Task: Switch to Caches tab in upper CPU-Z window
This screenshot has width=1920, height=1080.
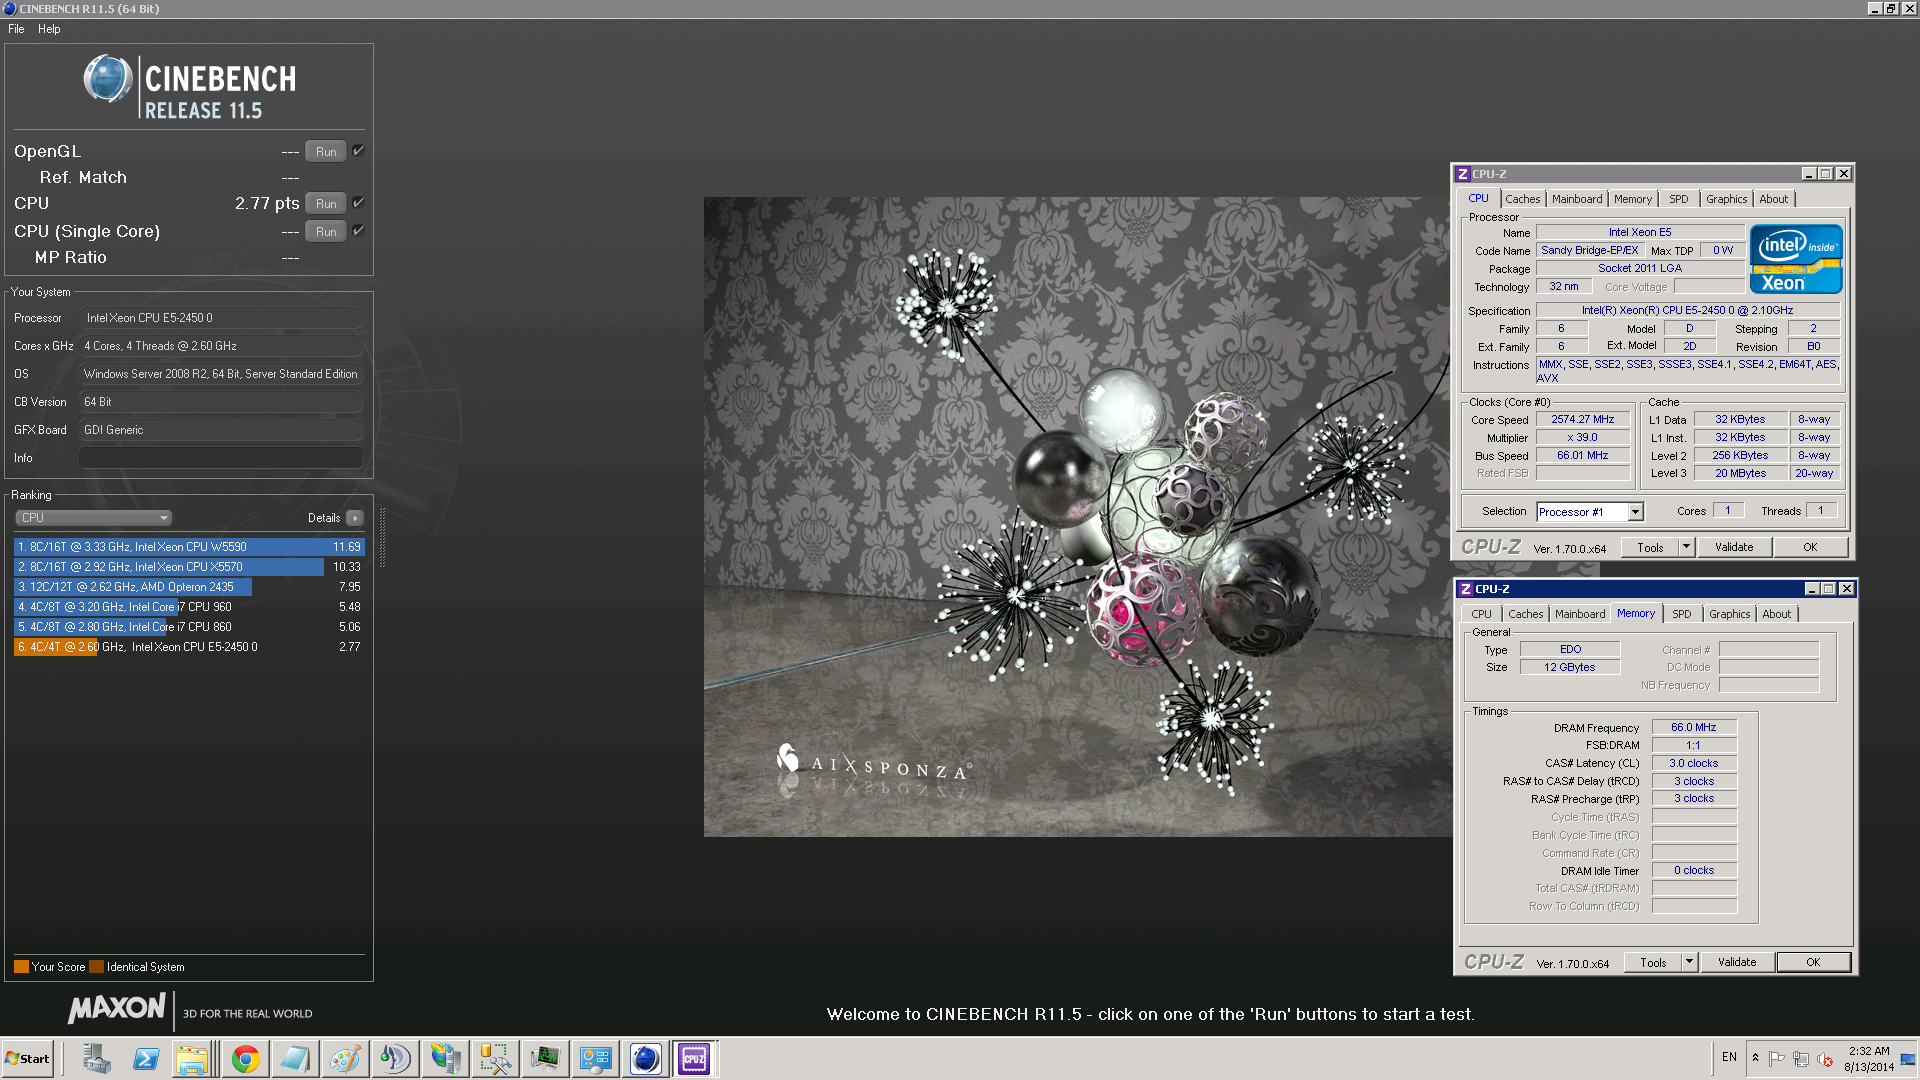Action: tap(1523, 199)
